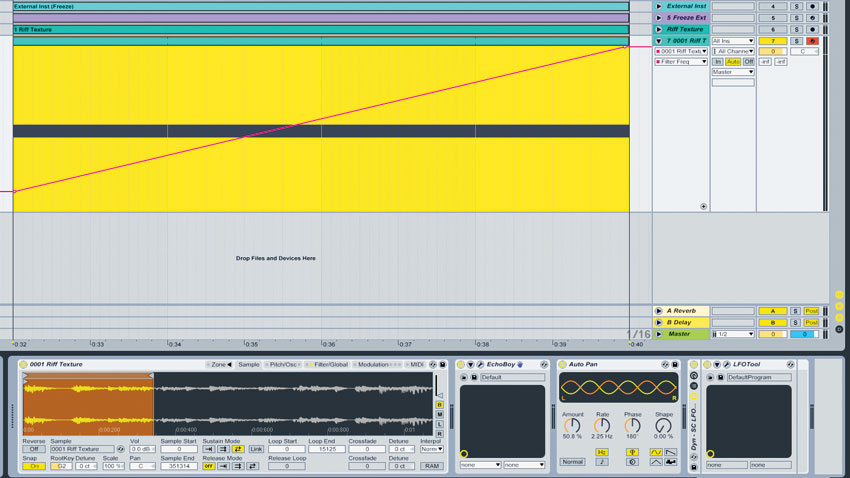Image resolution: width=850 pixels, height=478 pixels.
Task: Select the sine waveform in Auto Pan
Action: 656,451
